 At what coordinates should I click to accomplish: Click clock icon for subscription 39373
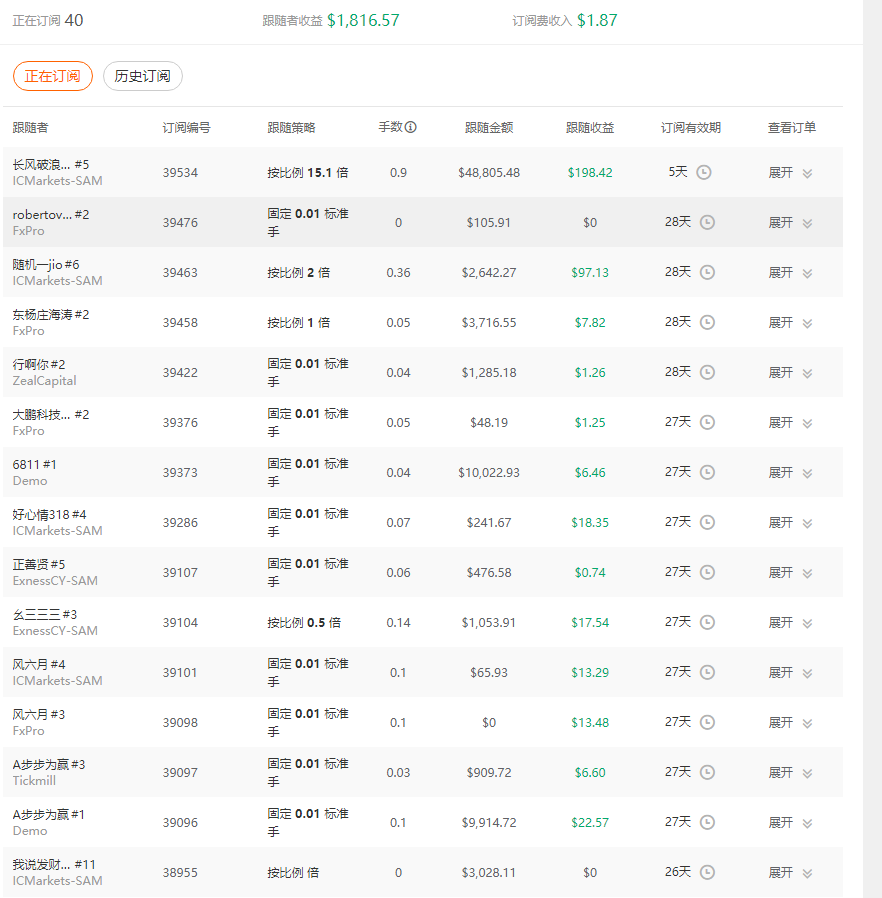point(707,472)
